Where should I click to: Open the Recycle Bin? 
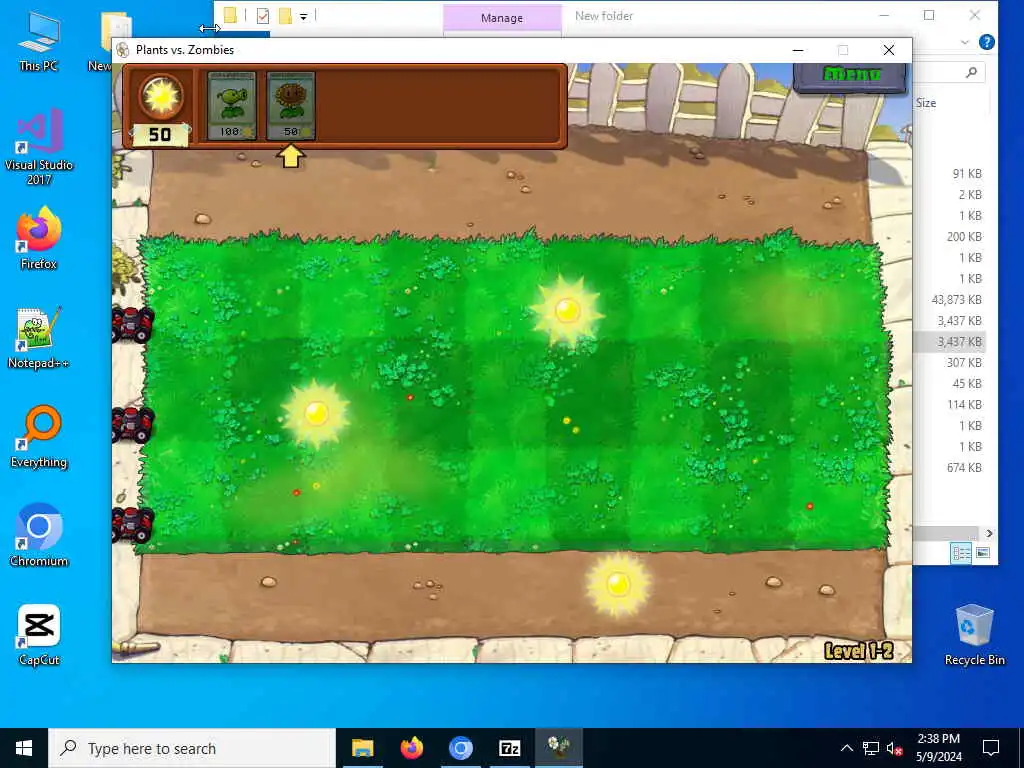[x=974, y=635]
